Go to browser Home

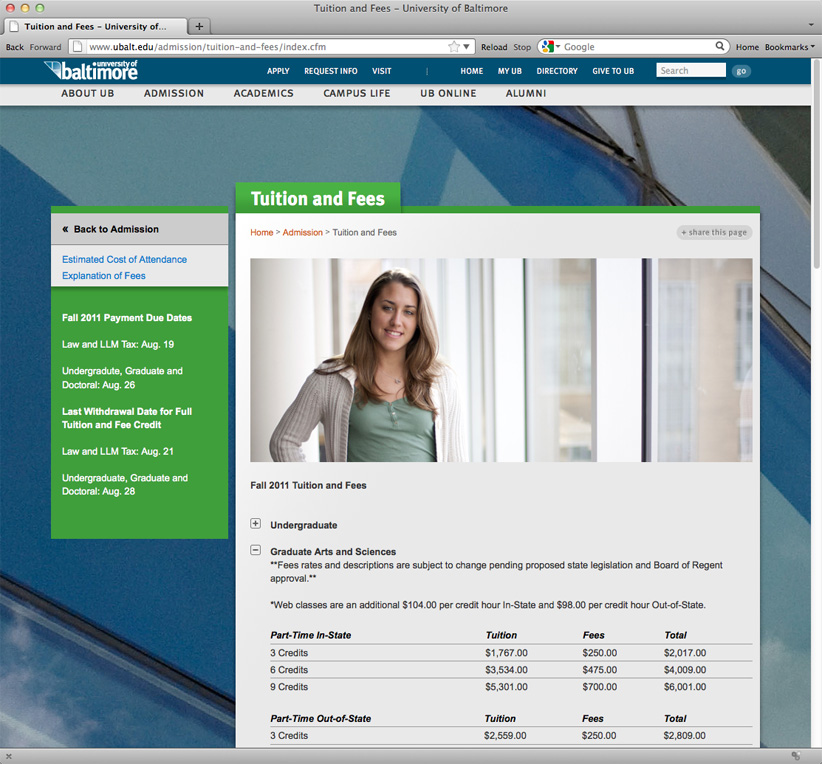tap(747, 47)
